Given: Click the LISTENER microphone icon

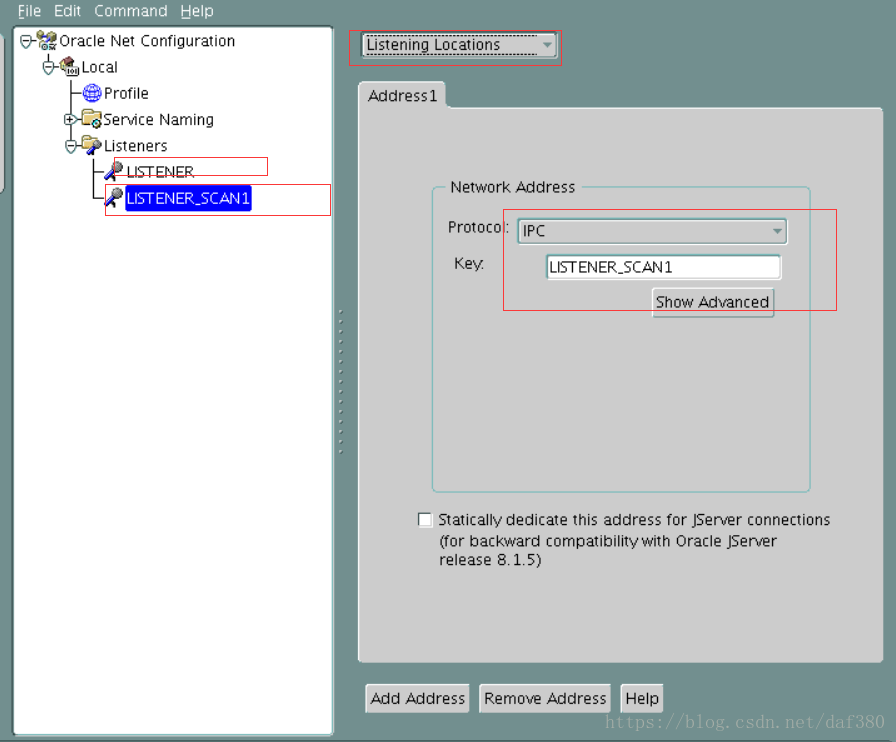Looking at the screenshot, I should pos(114,171).
